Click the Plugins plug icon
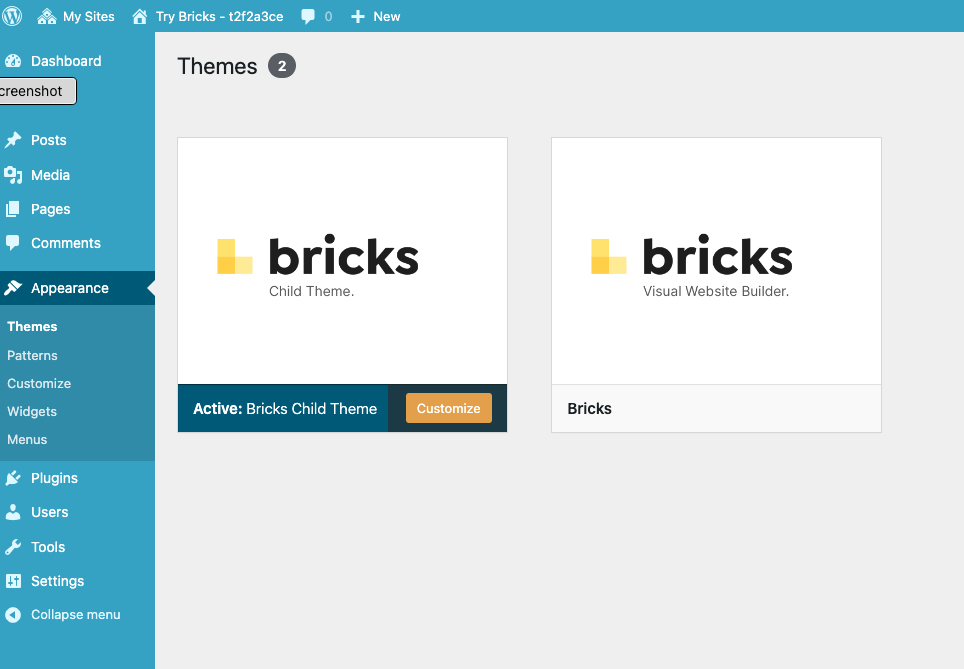The width and height of the screenshot is (964, 669). [x=13, y=478]
